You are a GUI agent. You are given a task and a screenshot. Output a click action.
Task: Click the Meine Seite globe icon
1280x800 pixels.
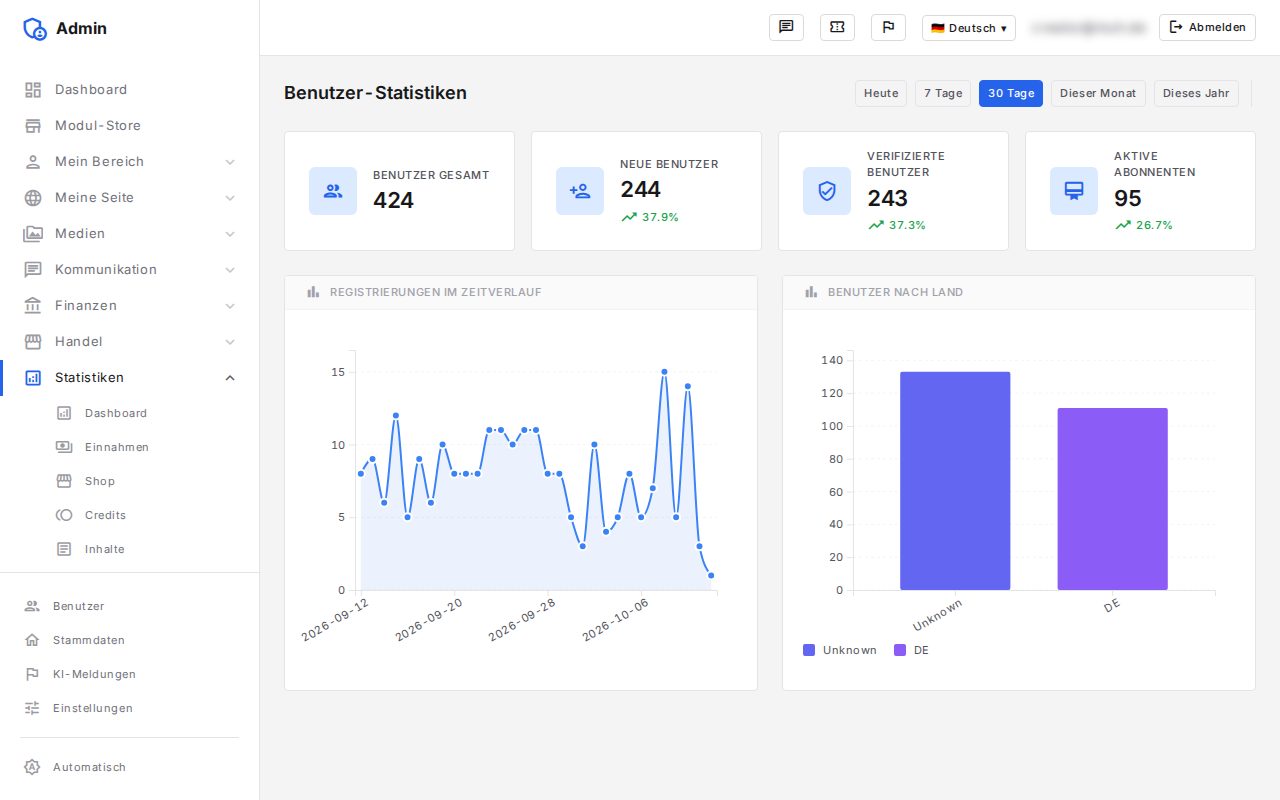click(x=33, y=198)
